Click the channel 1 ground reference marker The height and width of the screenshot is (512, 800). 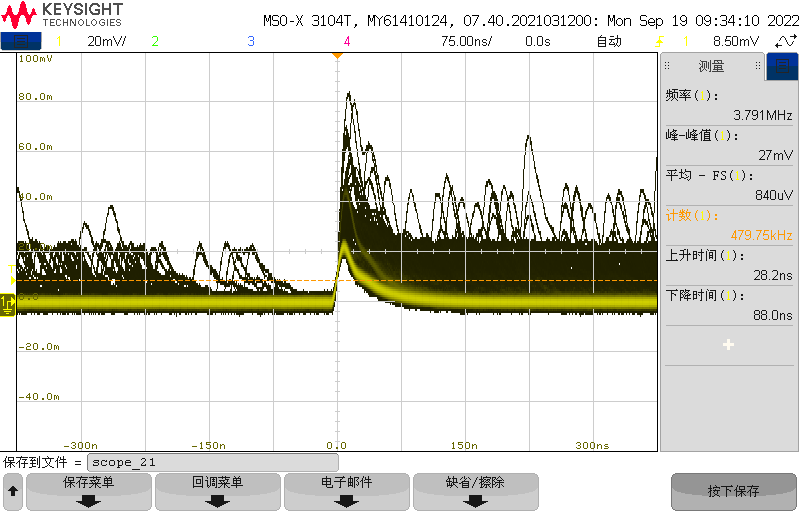pyautogui.click(x=8, y=308)
